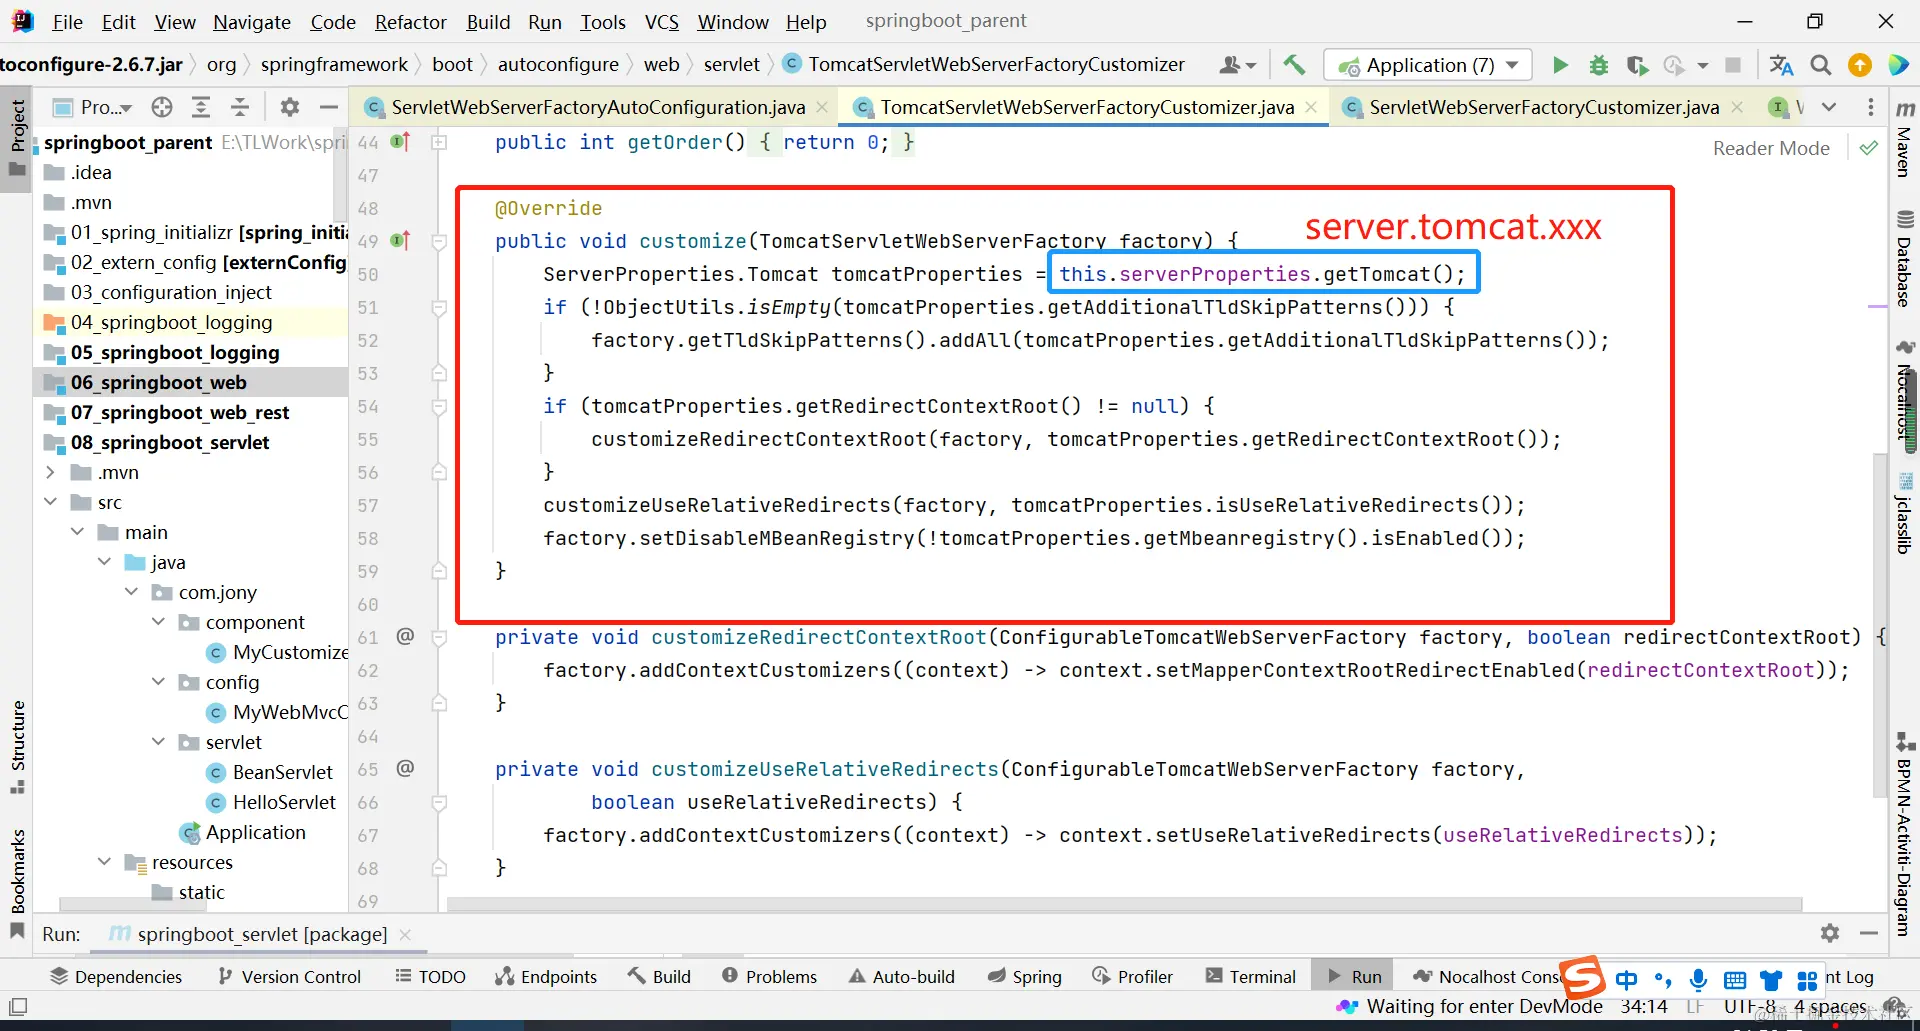Select opened file in Project tree

pyautogui.click(x=162, y=107)
